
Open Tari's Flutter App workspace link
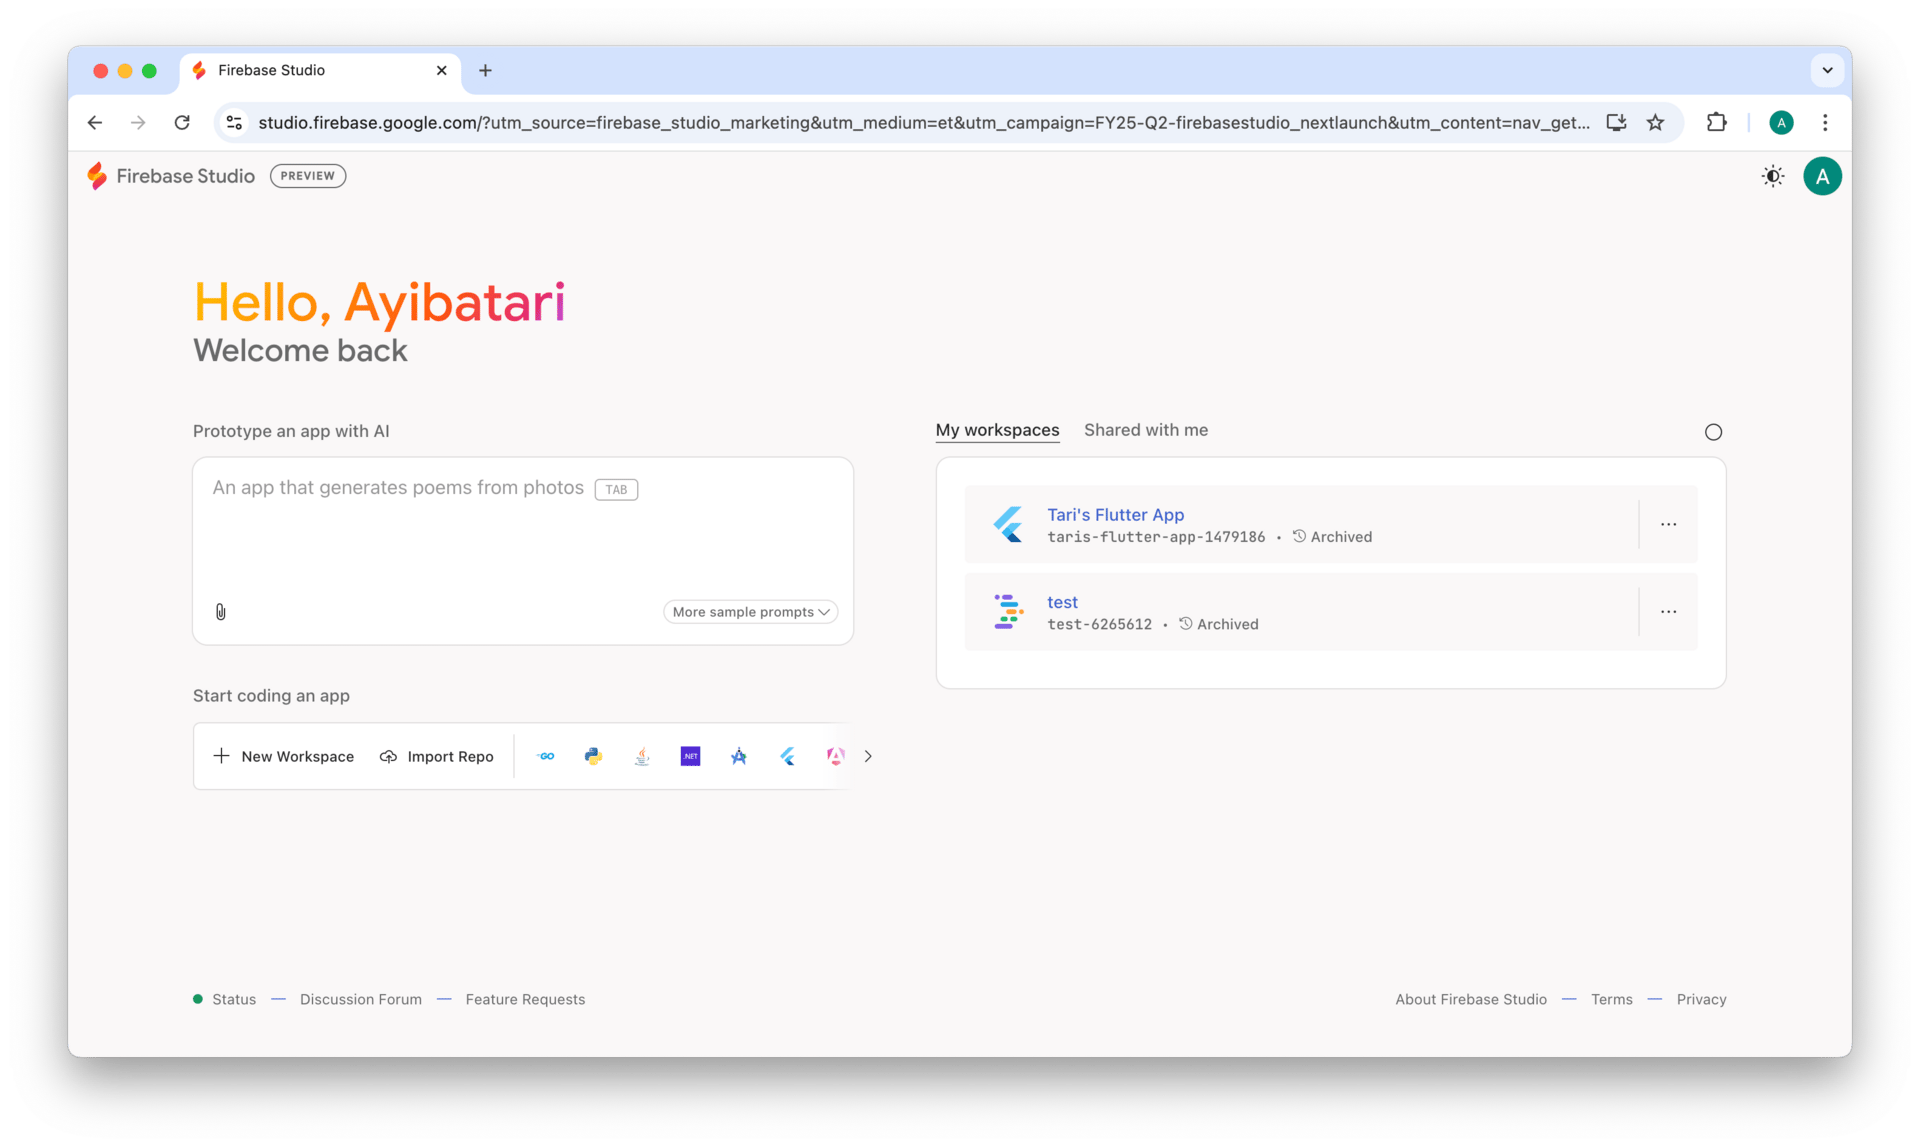coord(1115,515)
